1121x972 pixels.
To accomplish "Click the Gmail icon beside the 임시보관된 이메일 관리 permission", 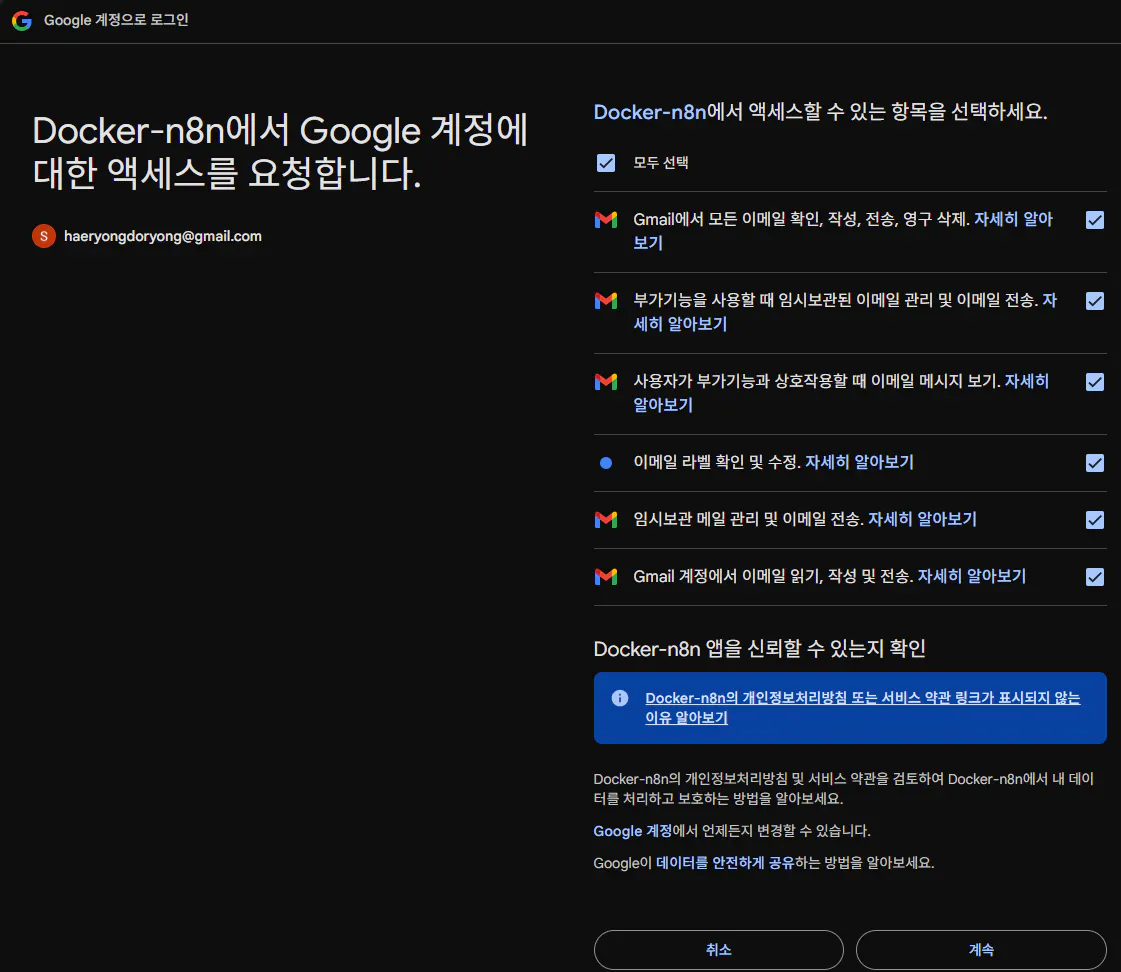I will (606, 301).
